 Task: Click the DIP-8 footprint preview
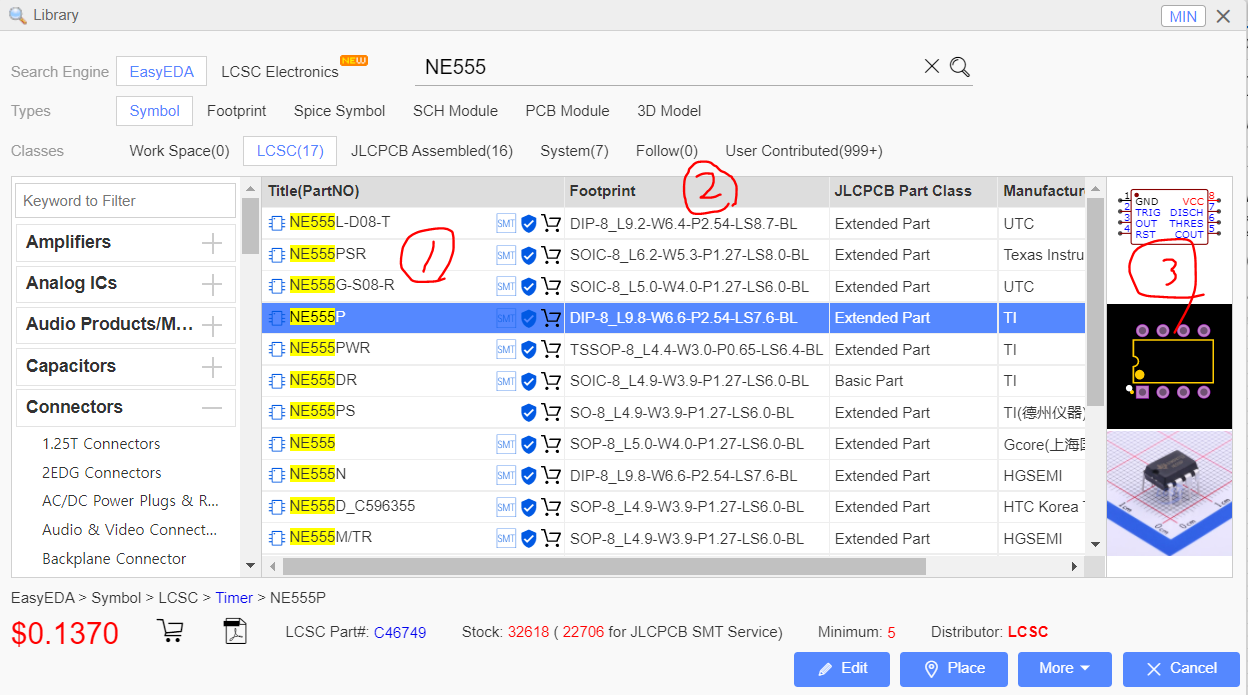[1169, 366]
